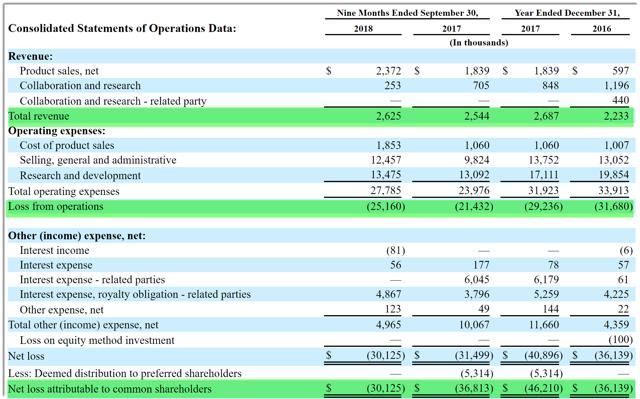Click the 'Product sales, net' row label
This screenshot has width=640, height=399.
coord(59,71)
